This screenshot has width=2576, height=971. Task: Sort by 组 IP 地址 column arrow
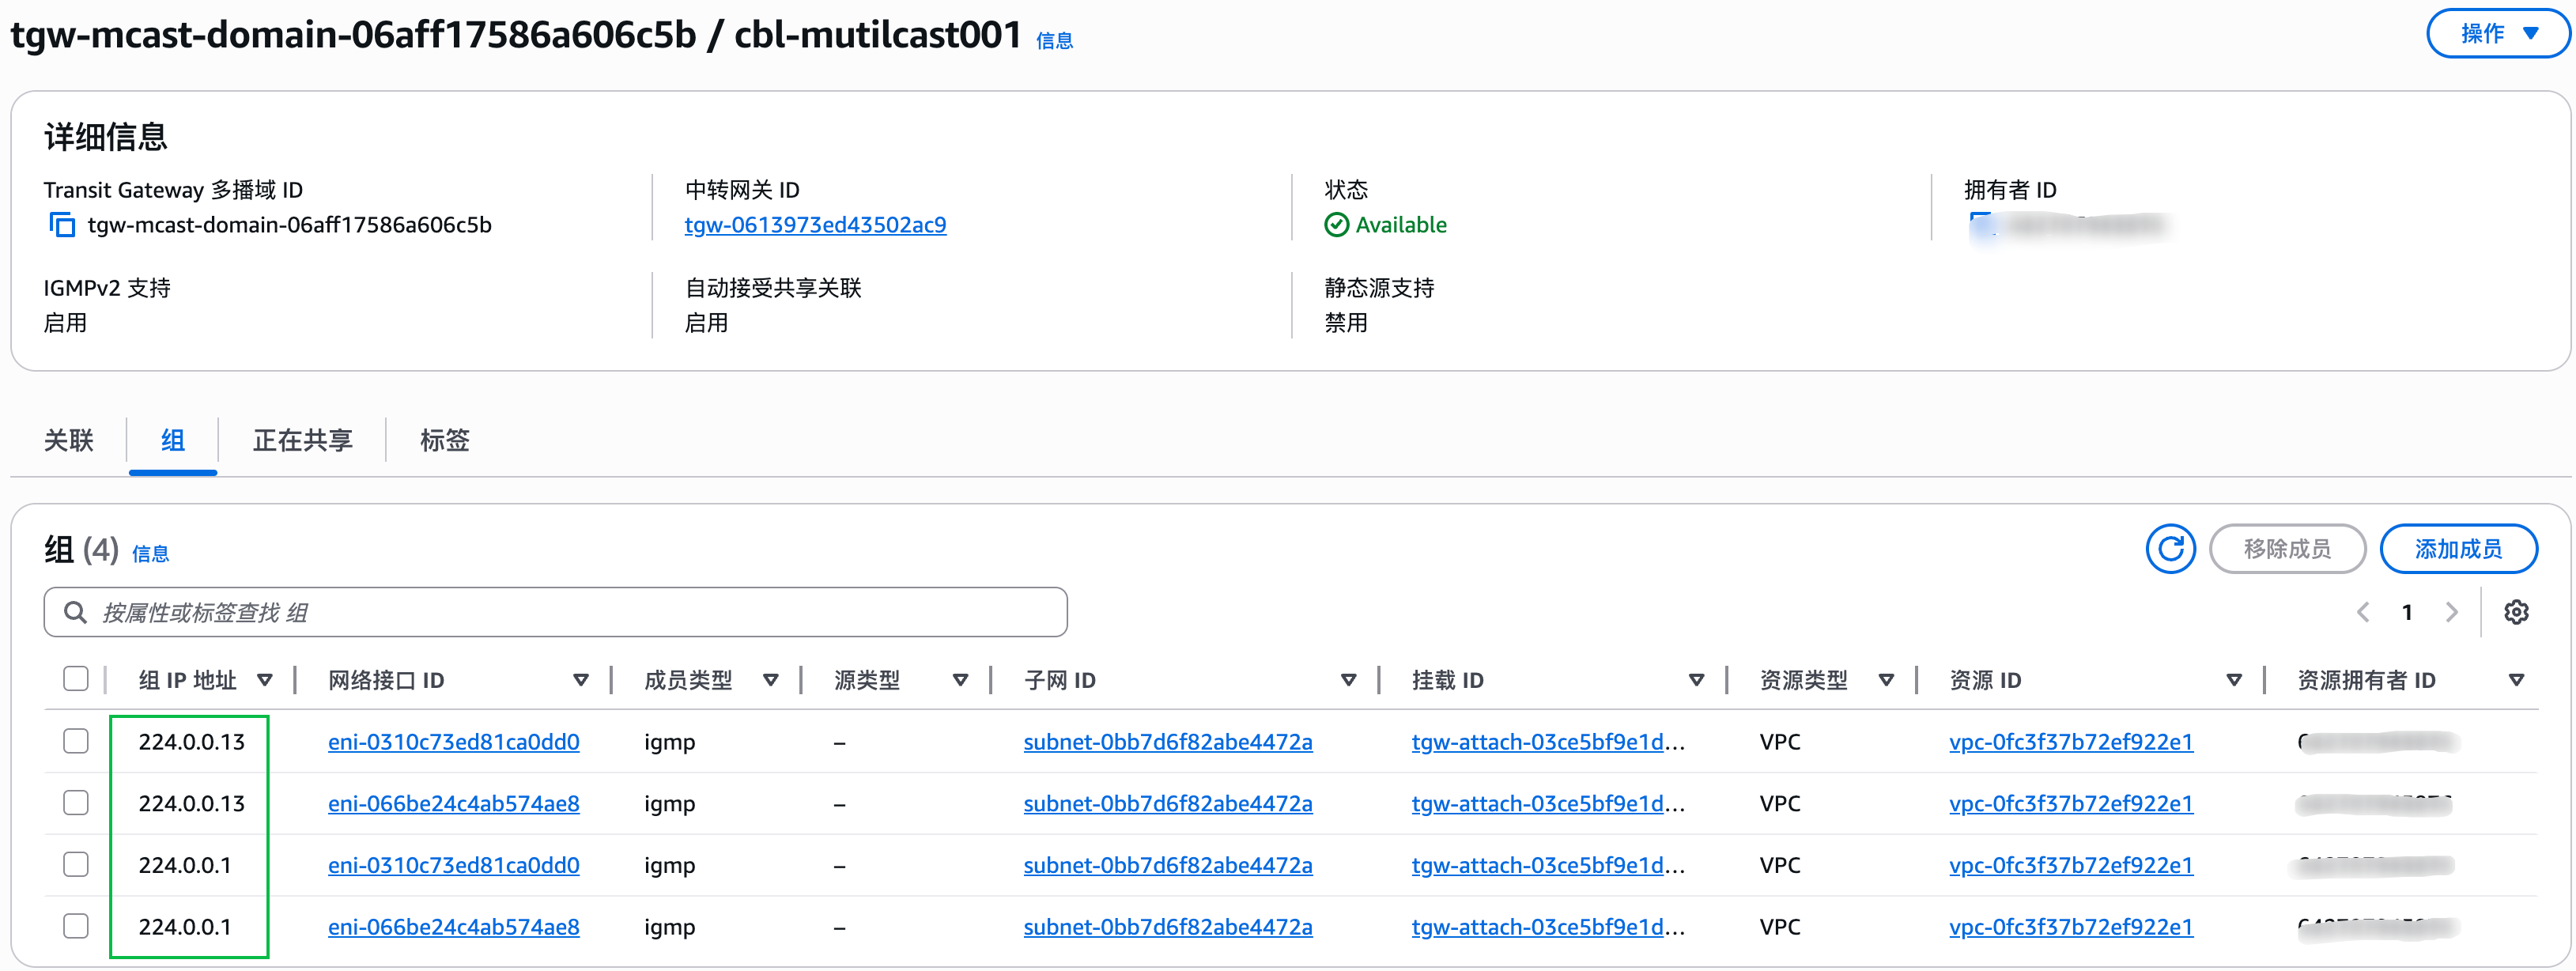pos(265,680)
